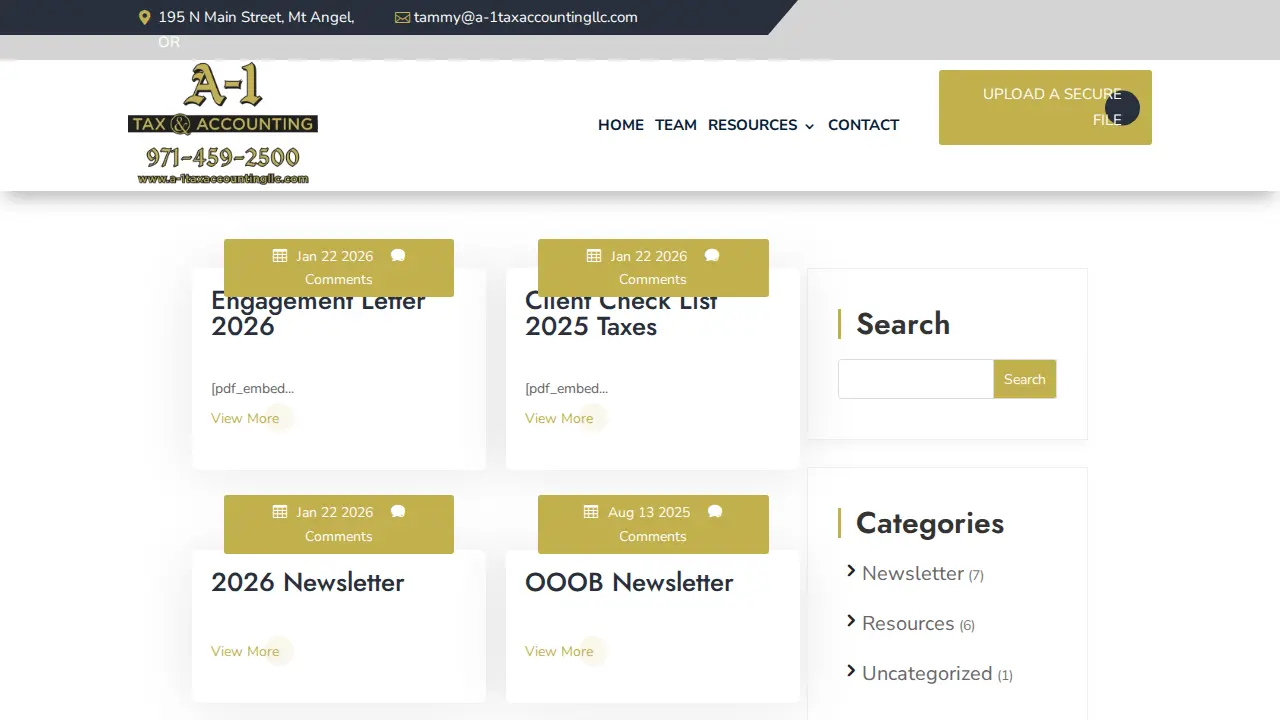The width and height of the screenshot is (1280, 720).
Task: Go to the Home page
Action: pyautogui.click(x=621, y=125)
